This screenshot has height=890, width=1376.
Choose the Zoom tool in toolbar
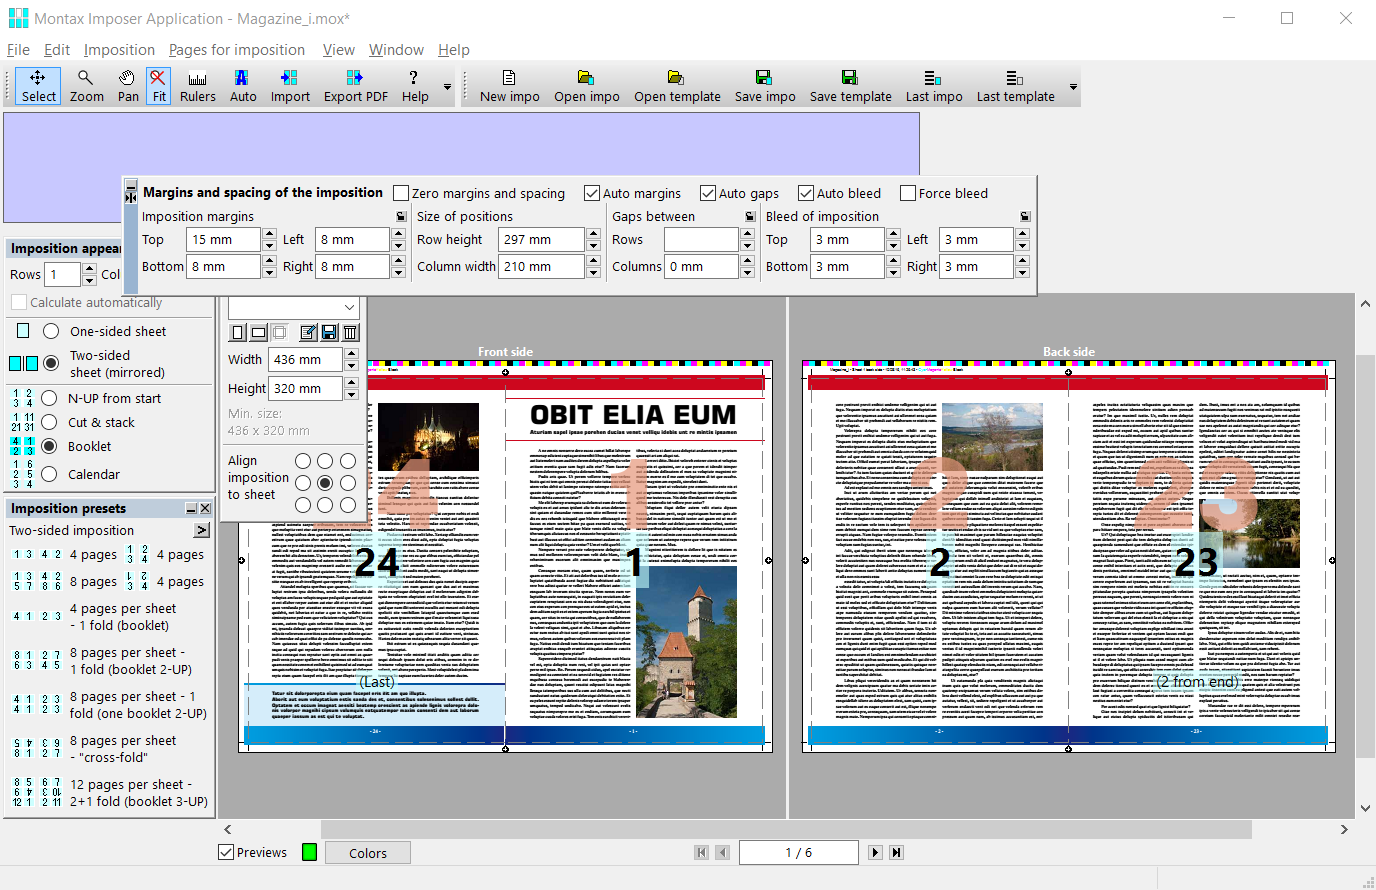[86, 86]
